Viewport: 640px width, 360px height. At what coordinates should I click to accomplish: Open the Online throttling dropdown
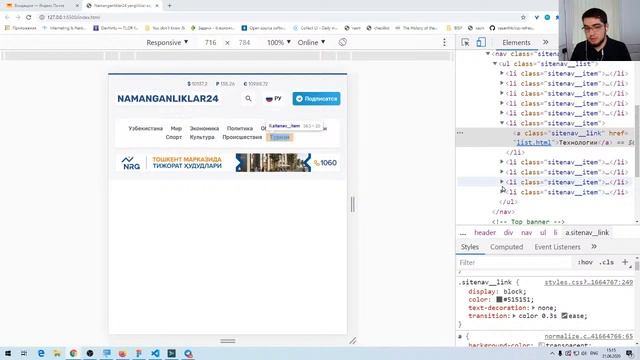click(311, 42)
